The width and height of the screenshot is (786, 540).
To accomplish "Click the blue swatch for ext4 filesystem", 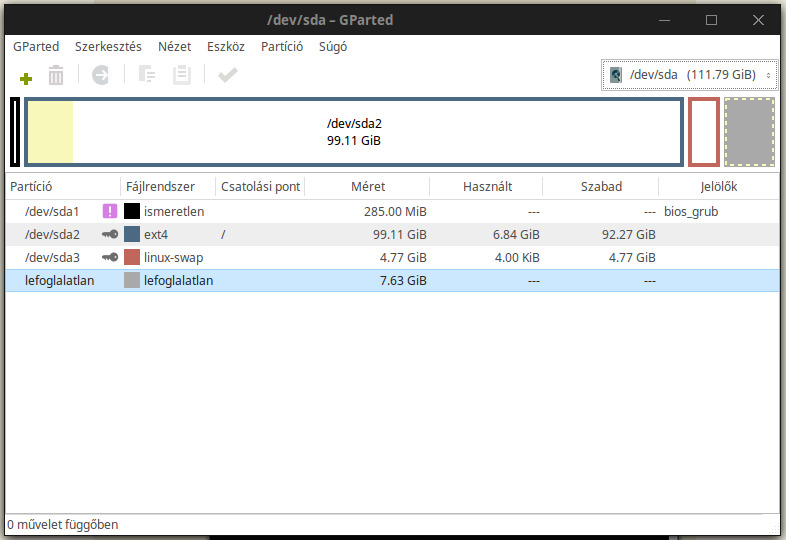I will coord(132,234).
